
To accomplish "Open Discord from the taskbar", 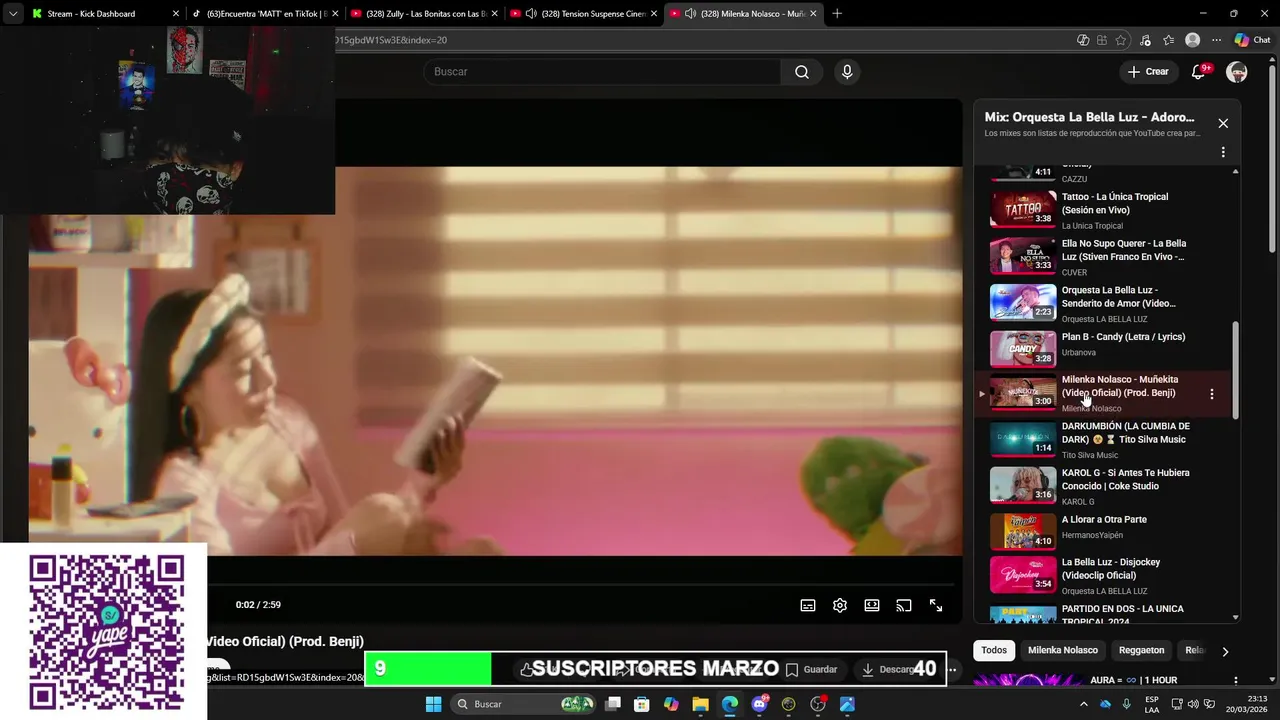I will [x=760, y=704].
